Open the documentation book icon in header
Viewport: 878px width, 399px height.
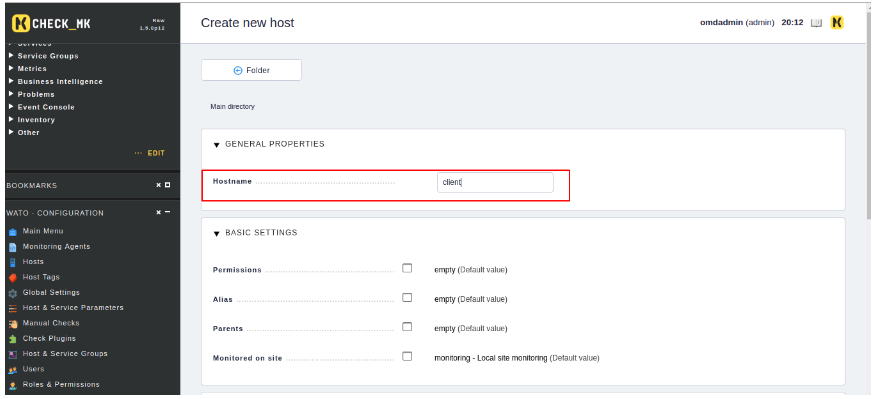(816, 23)
